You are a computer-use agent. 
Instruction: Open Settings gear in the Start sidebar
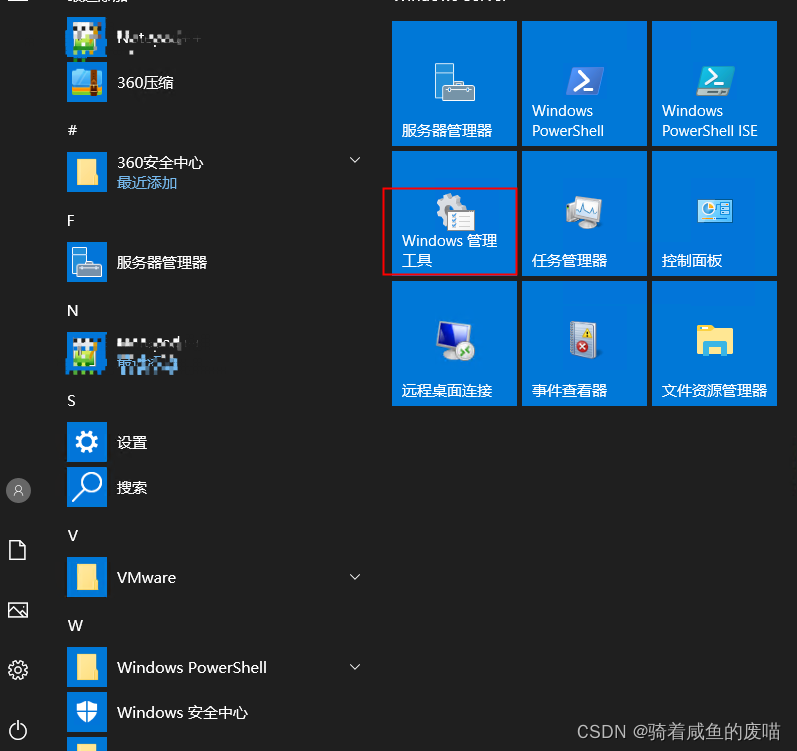18,670
